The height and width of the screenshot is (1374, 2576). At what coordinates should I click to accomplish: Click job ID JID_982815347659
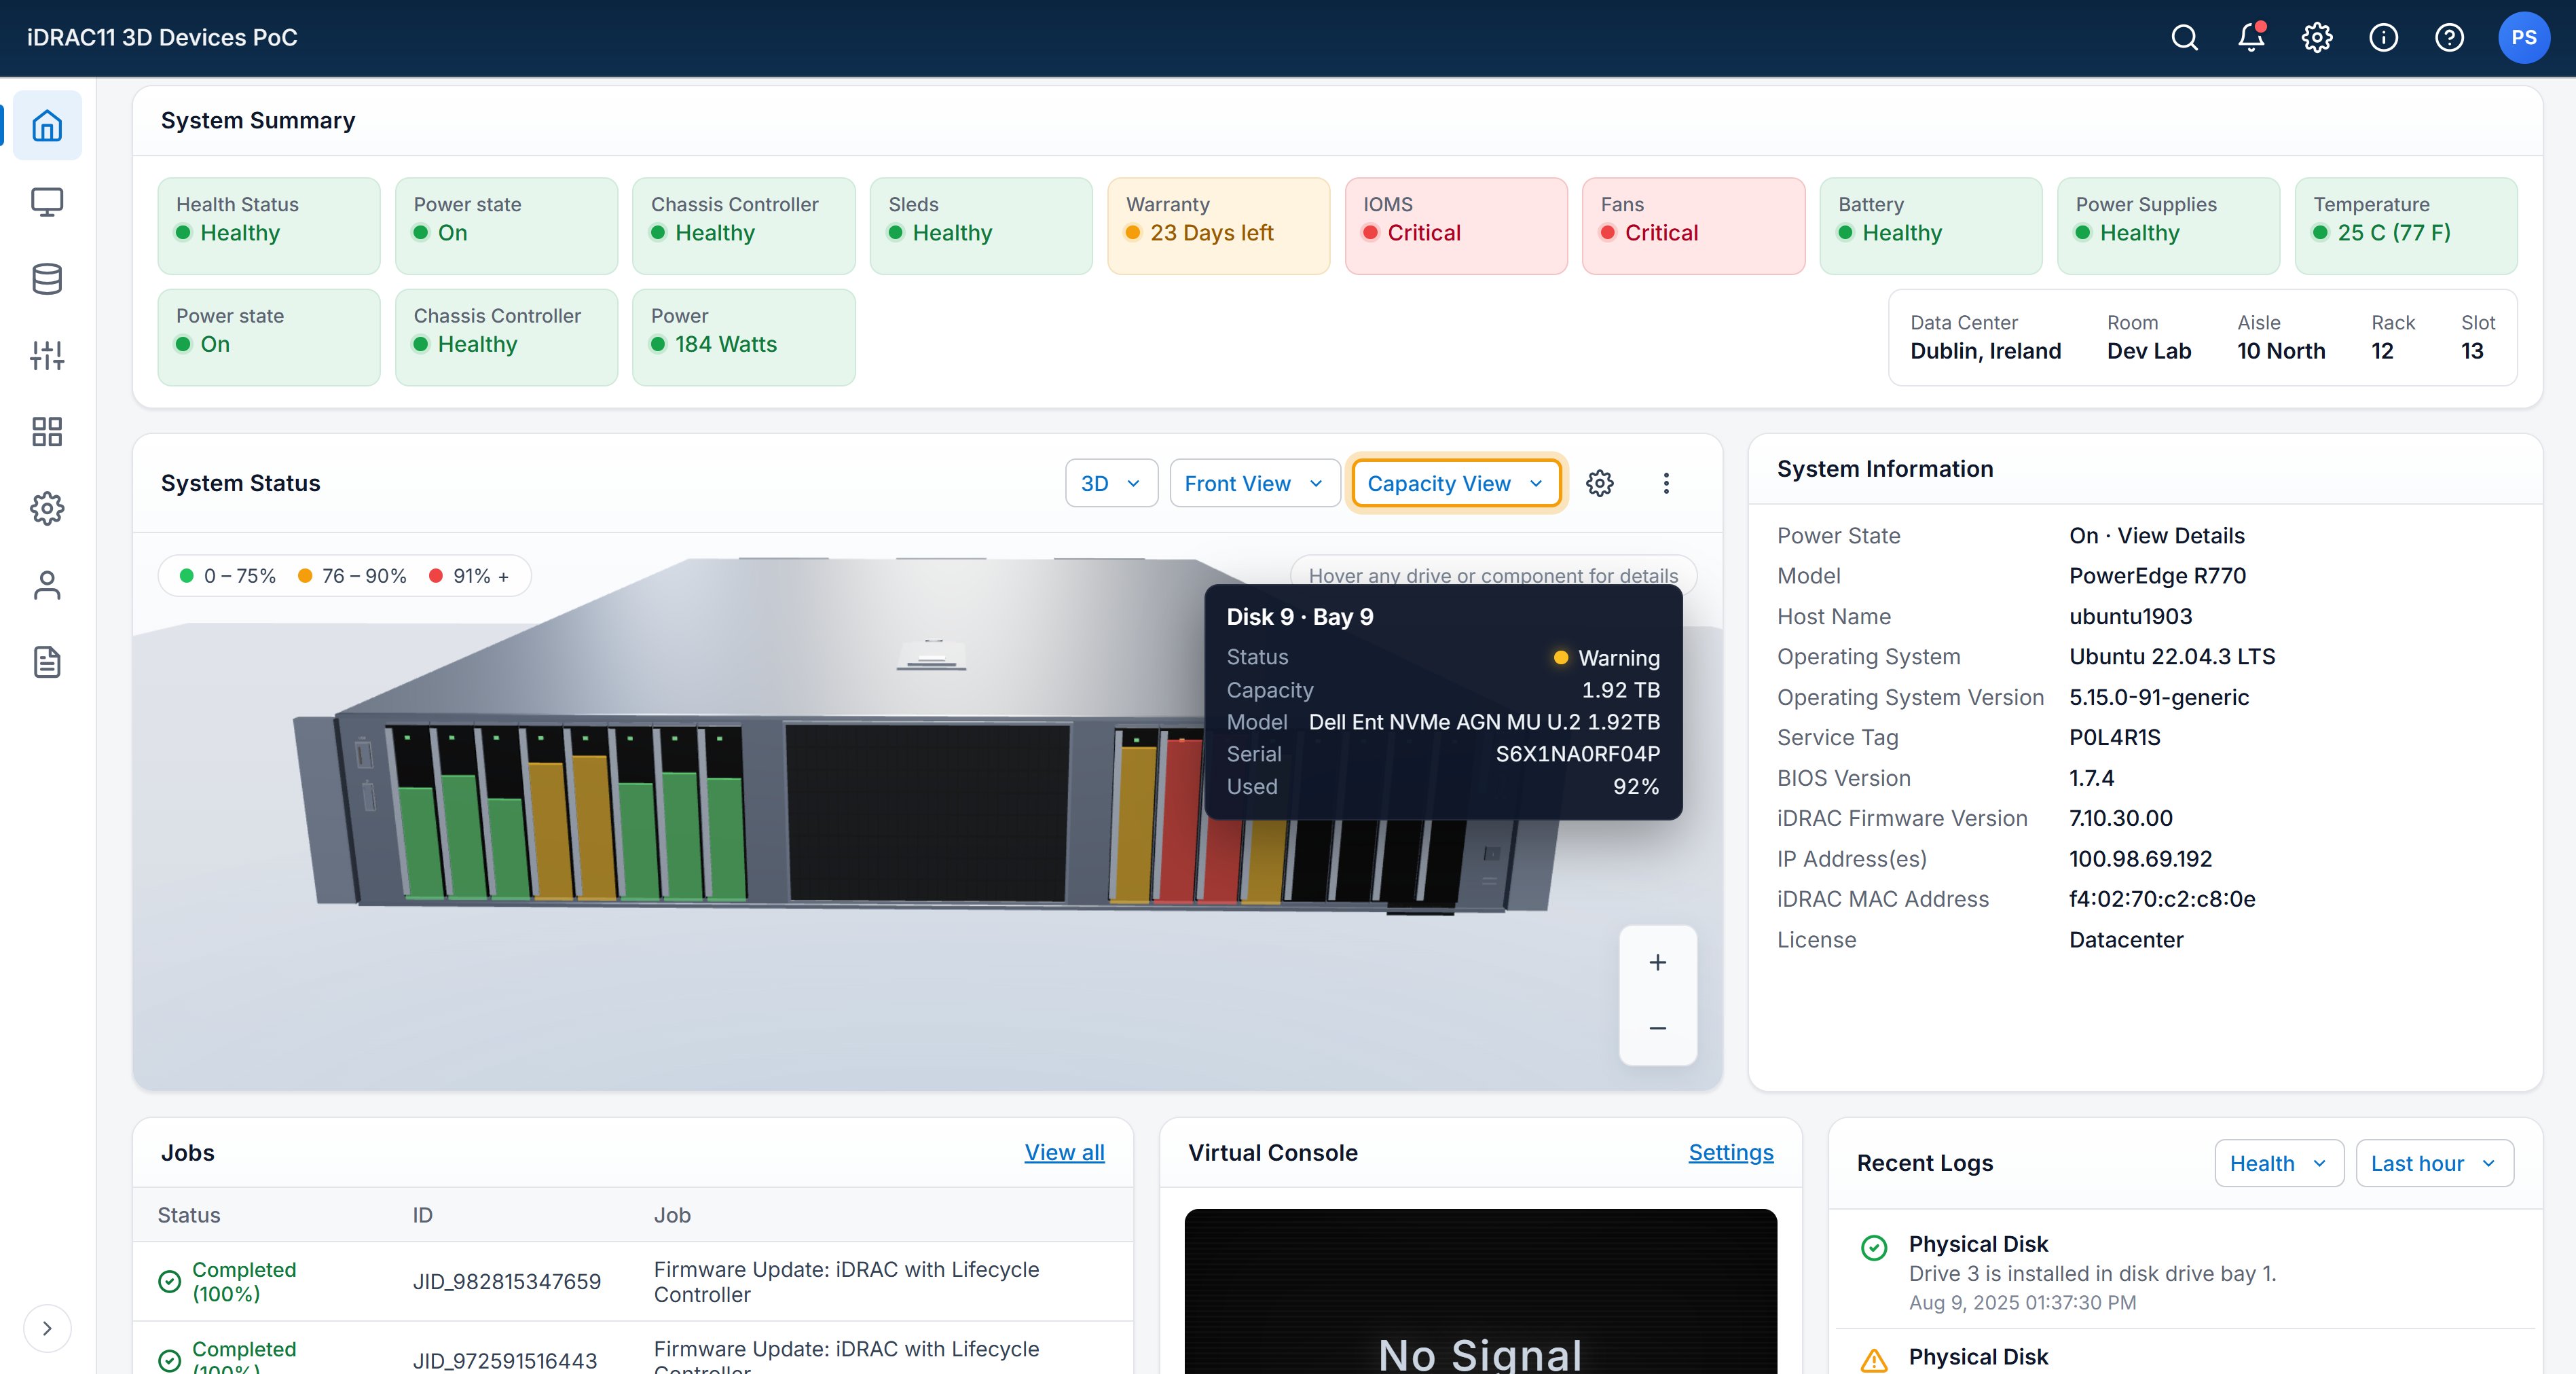[507, 1282]
